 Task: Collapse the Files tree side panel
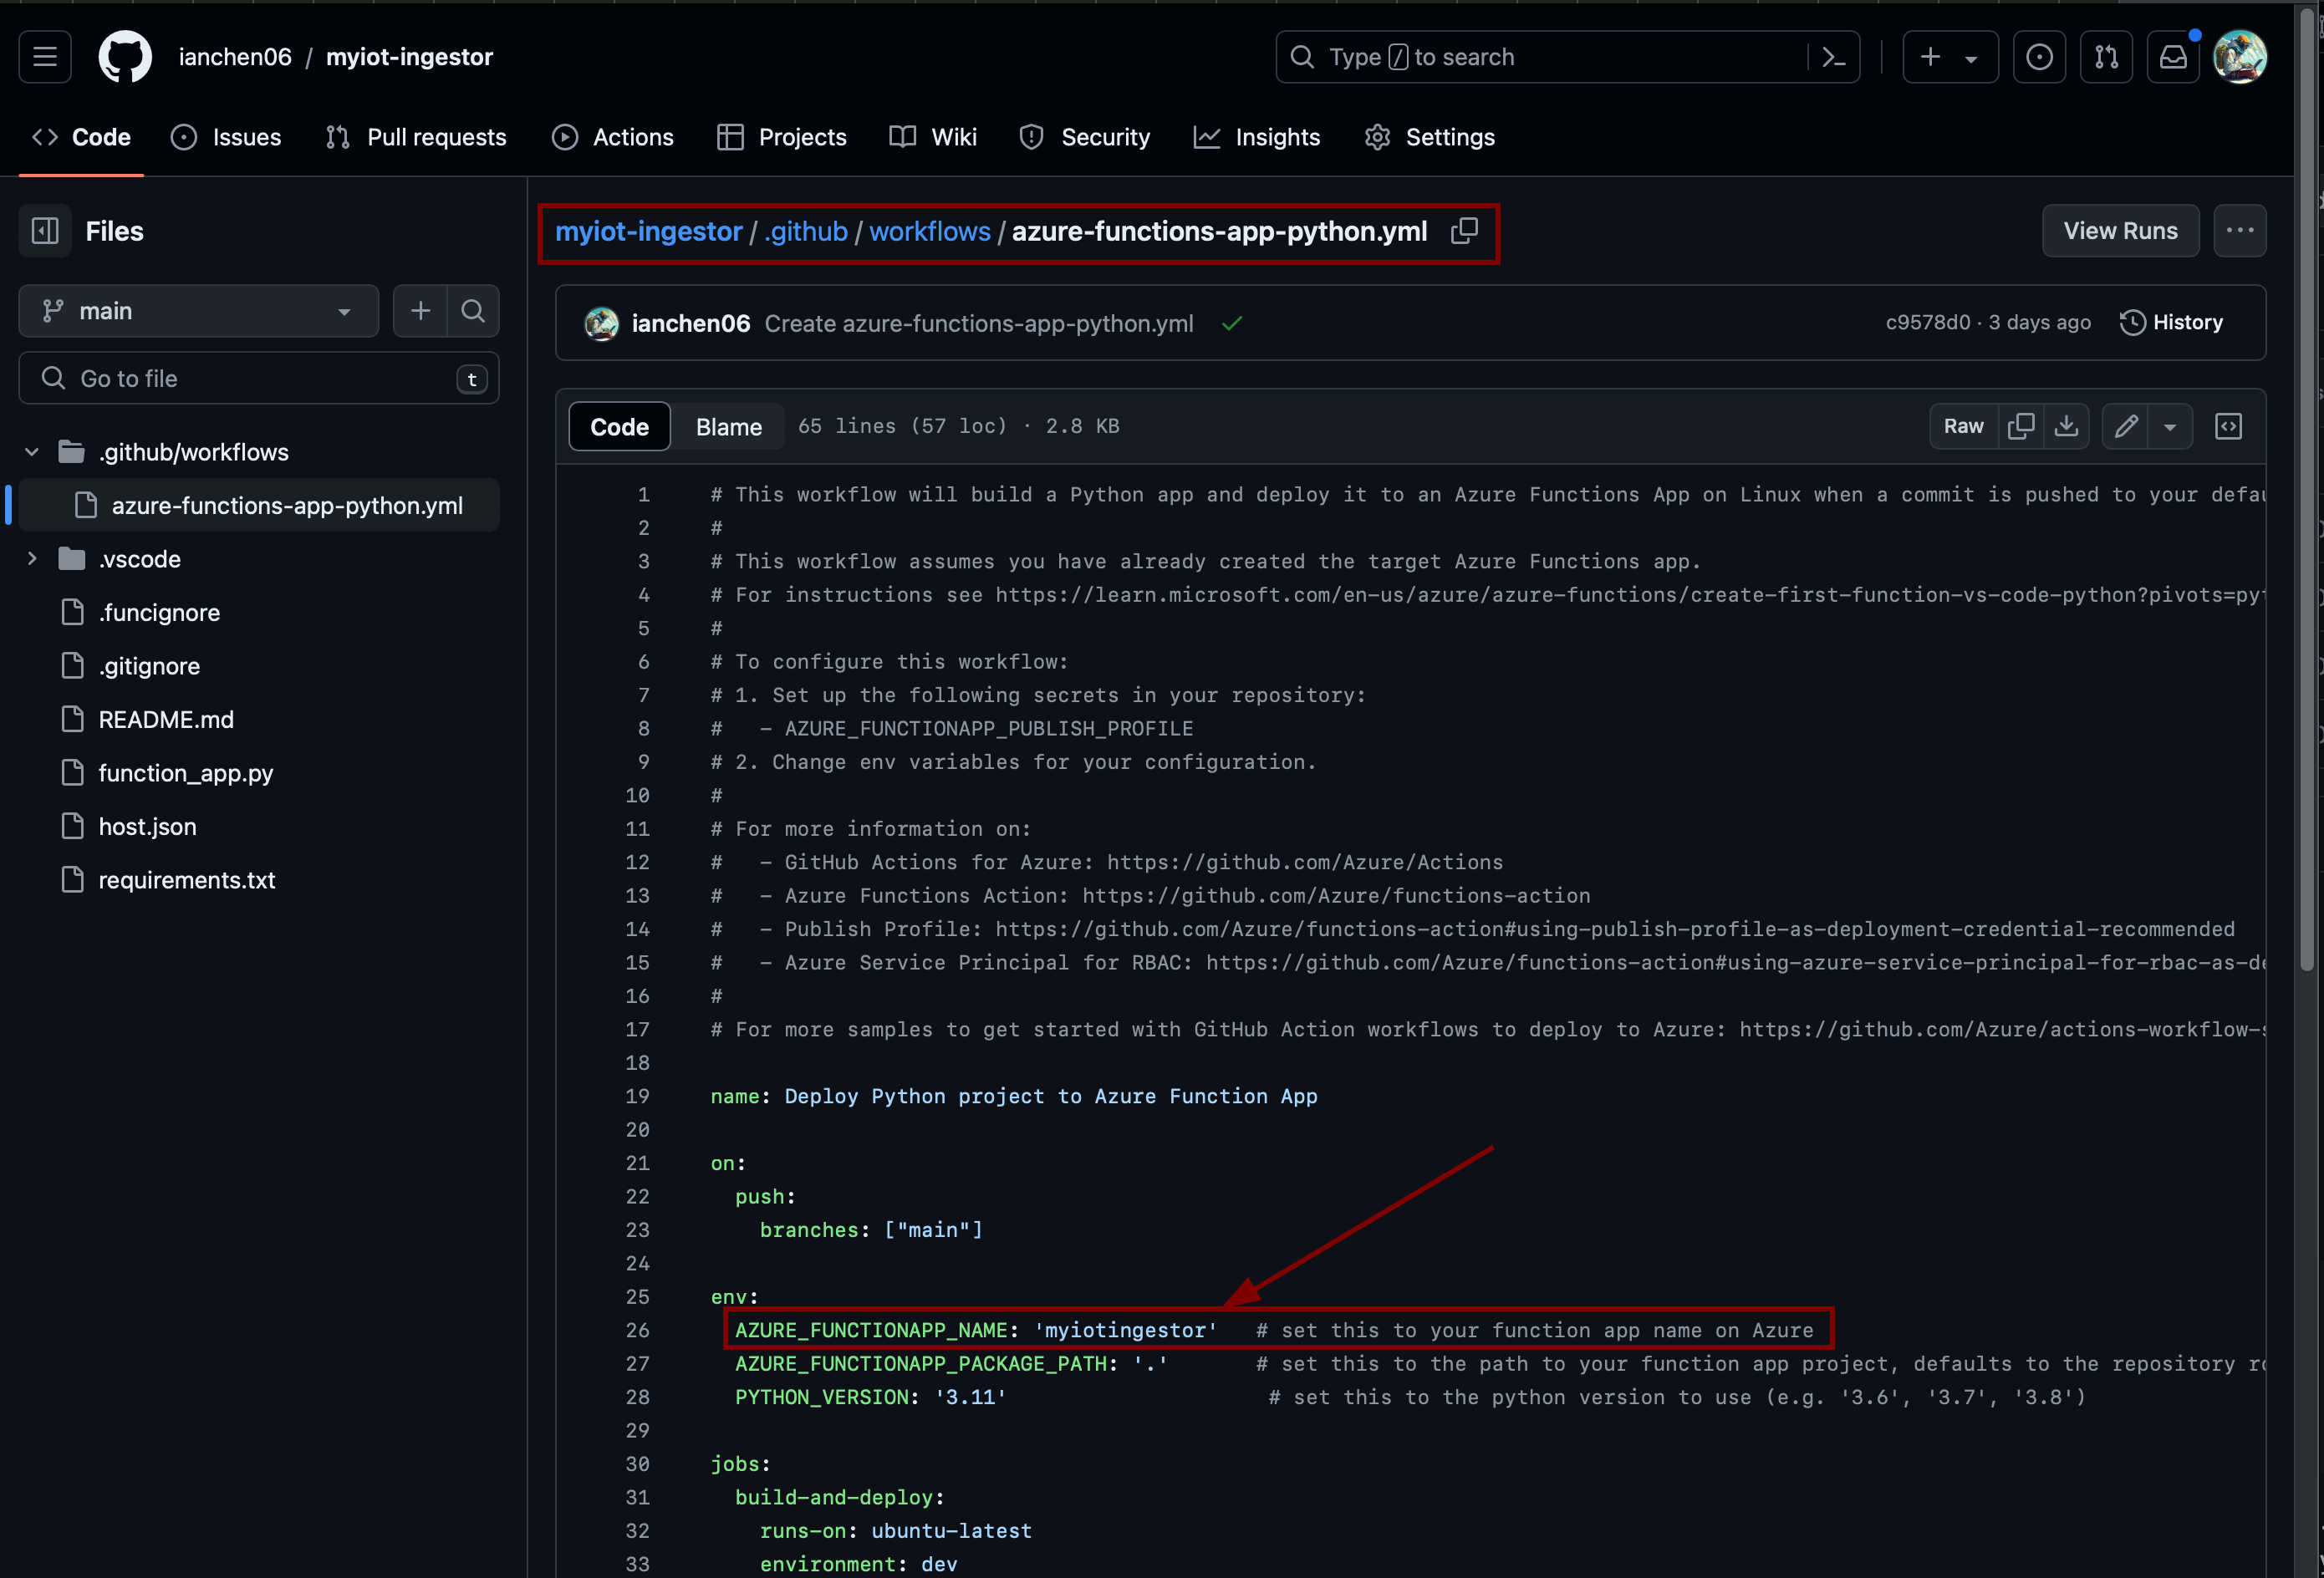tap(45, 231)
